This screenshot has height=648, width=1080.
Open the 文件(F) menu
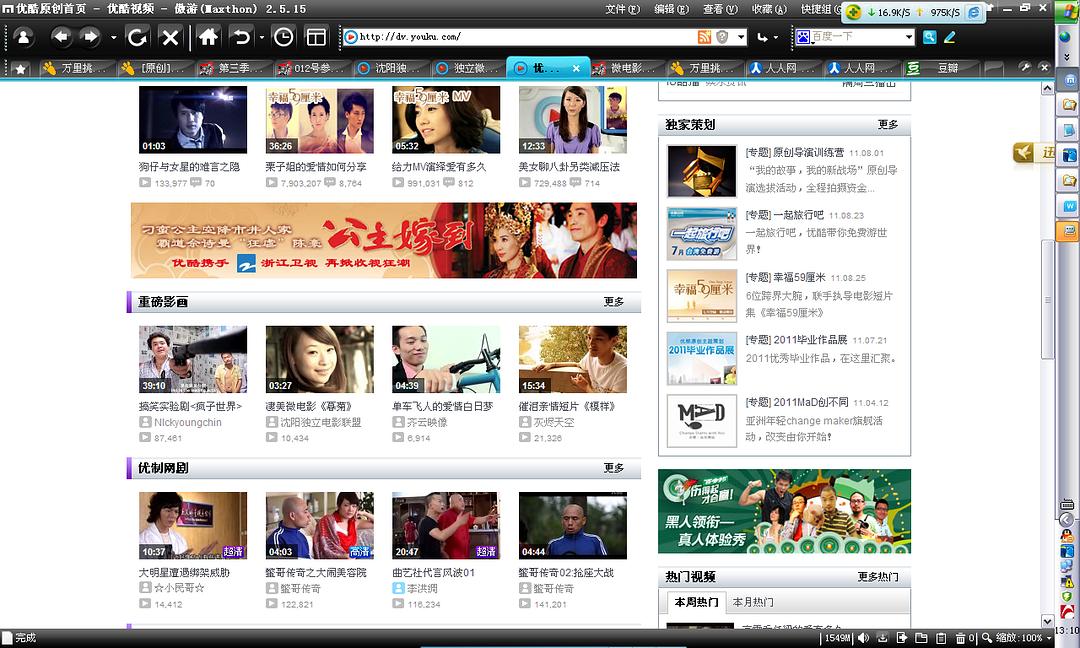(622, 9)
